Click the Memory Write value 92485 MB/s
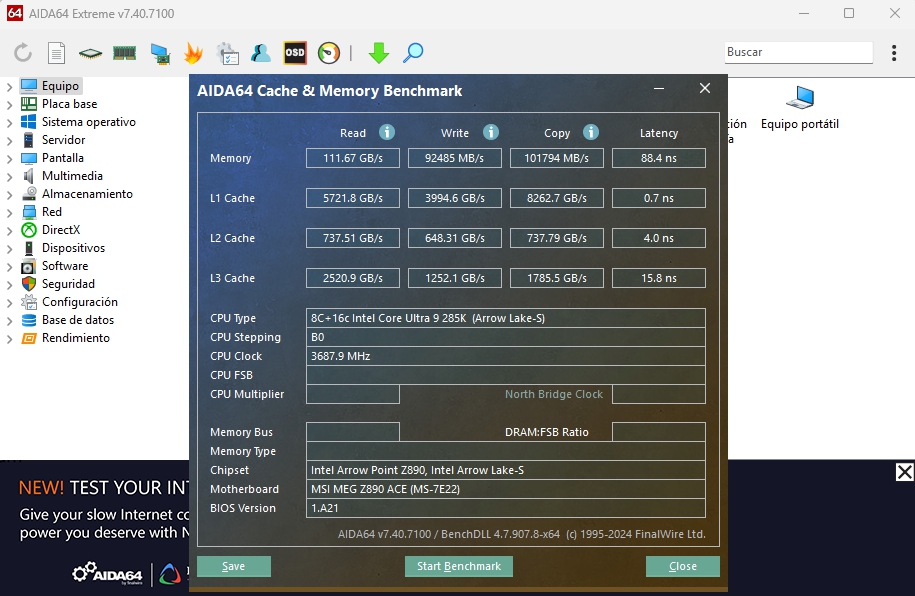Viewport: 915px width, 596px height. [x=455, y=158]
